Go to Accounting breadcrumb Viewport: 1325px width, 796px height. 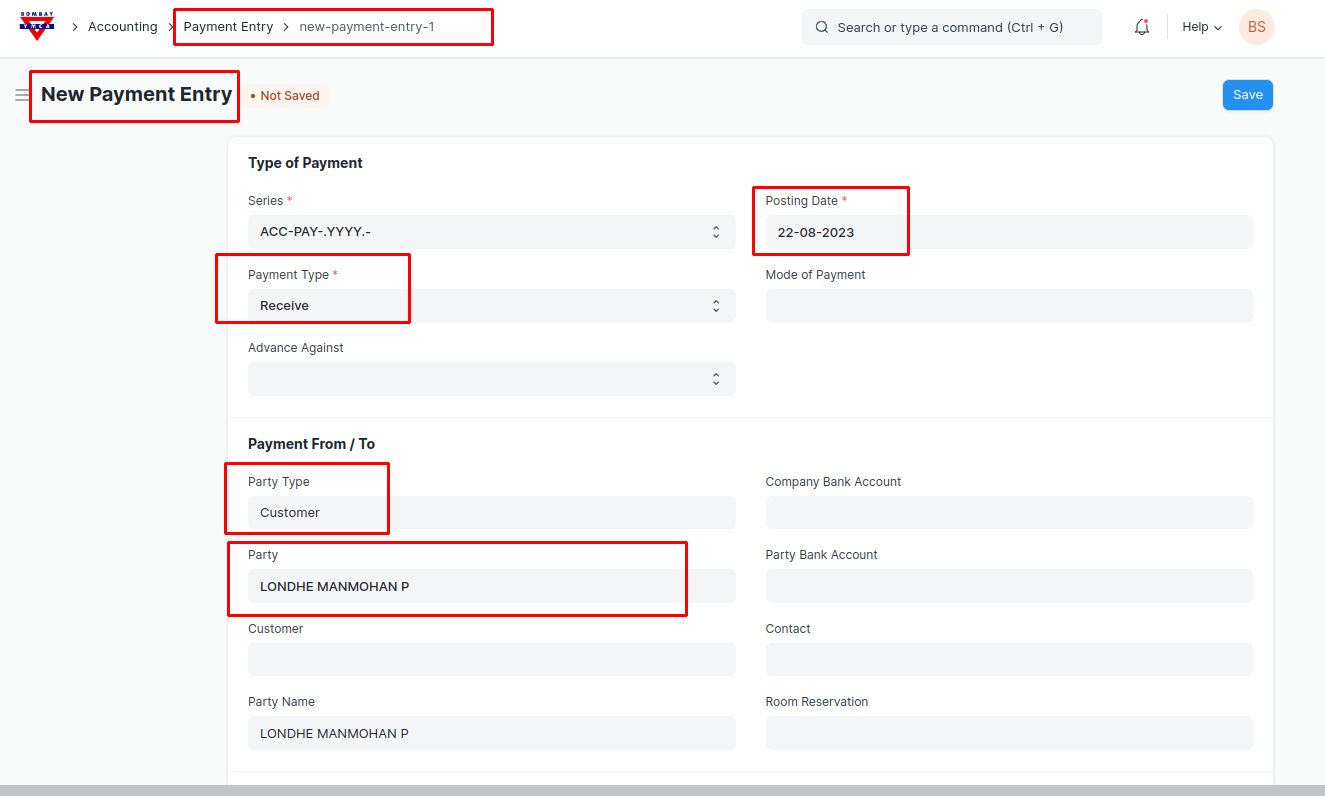(x=122, y=27)
